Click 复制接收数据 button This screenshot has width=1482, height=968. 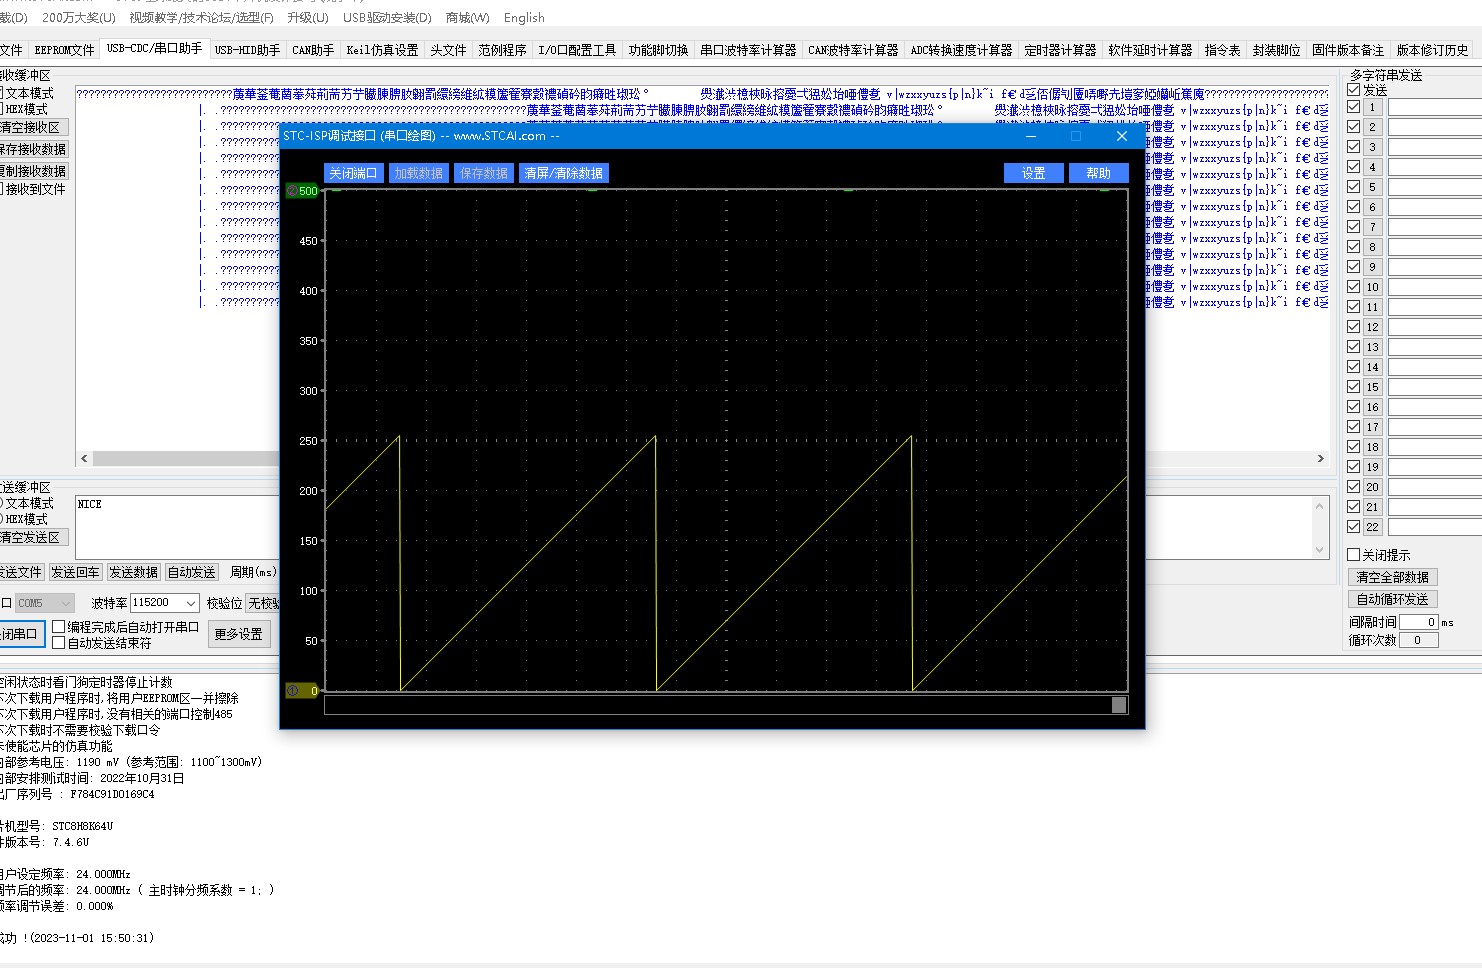click(x=32, y=171)
